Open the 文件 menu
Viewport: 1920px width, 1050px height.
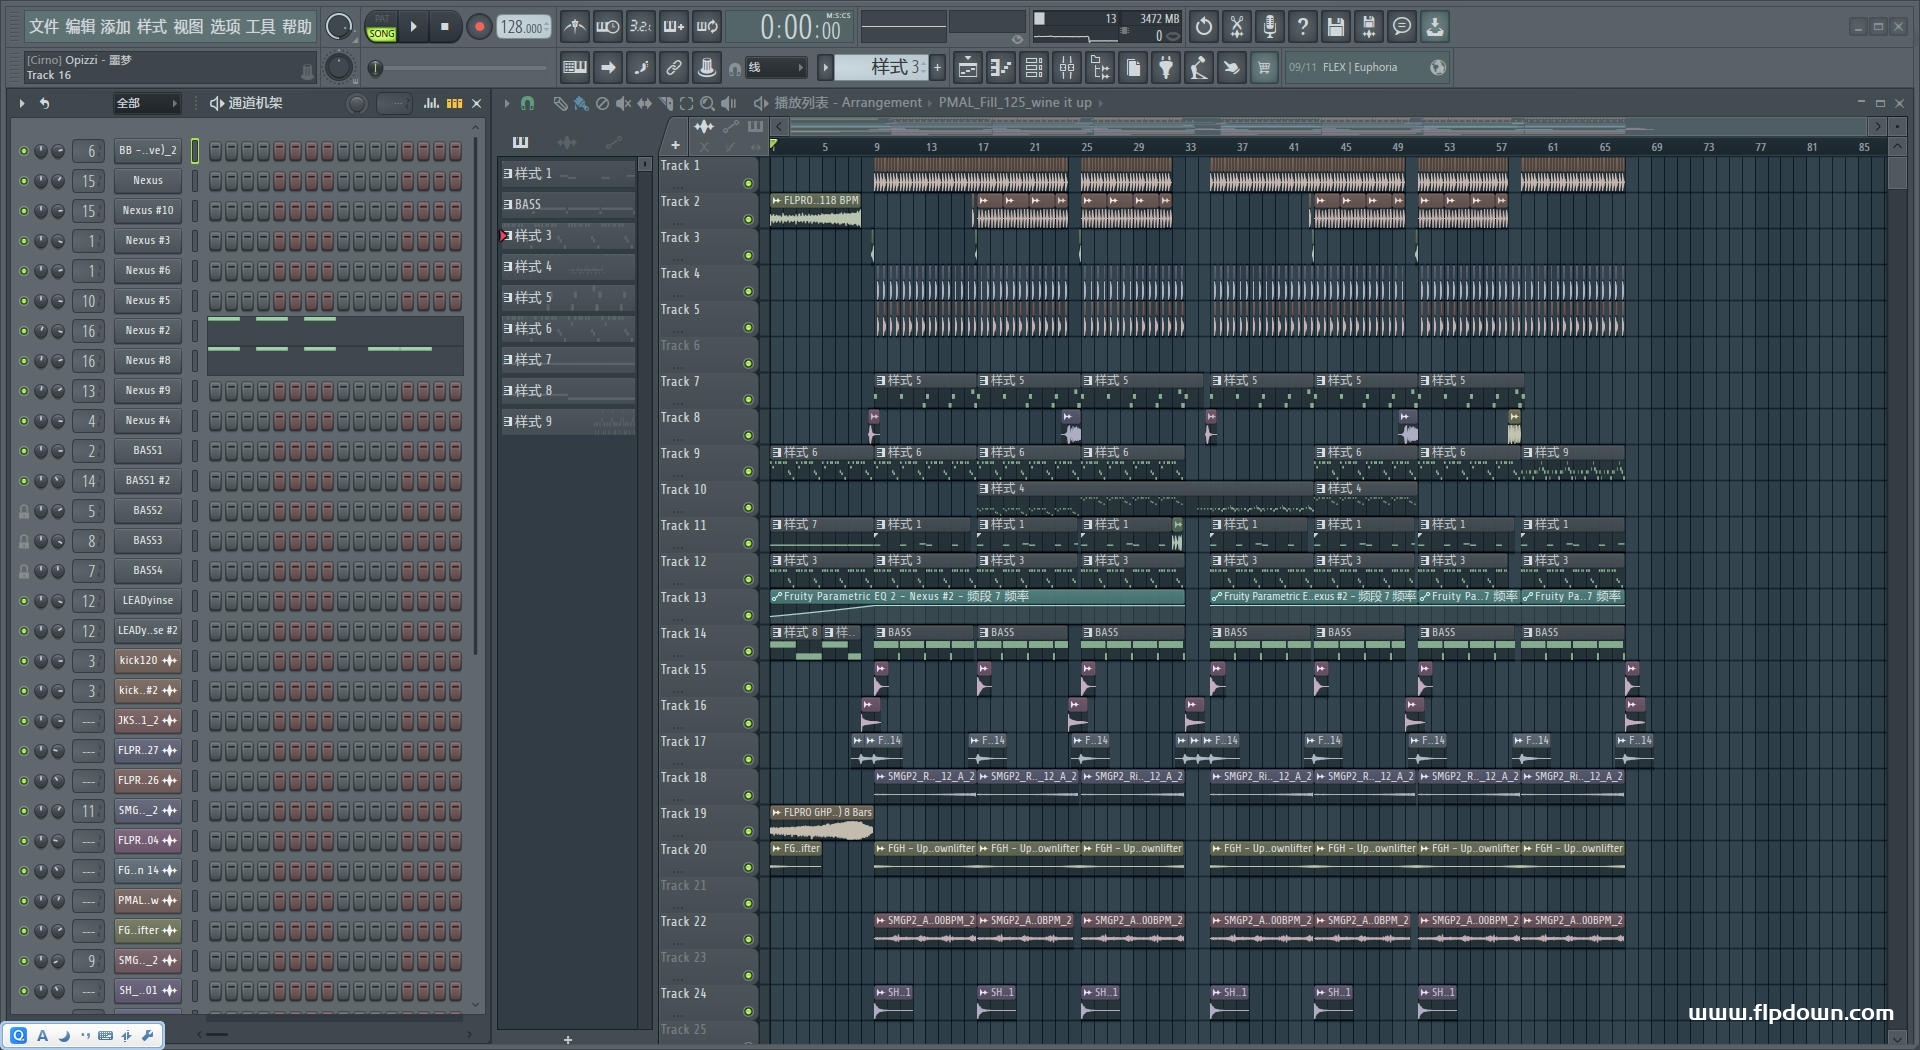(x=43, y=27)
